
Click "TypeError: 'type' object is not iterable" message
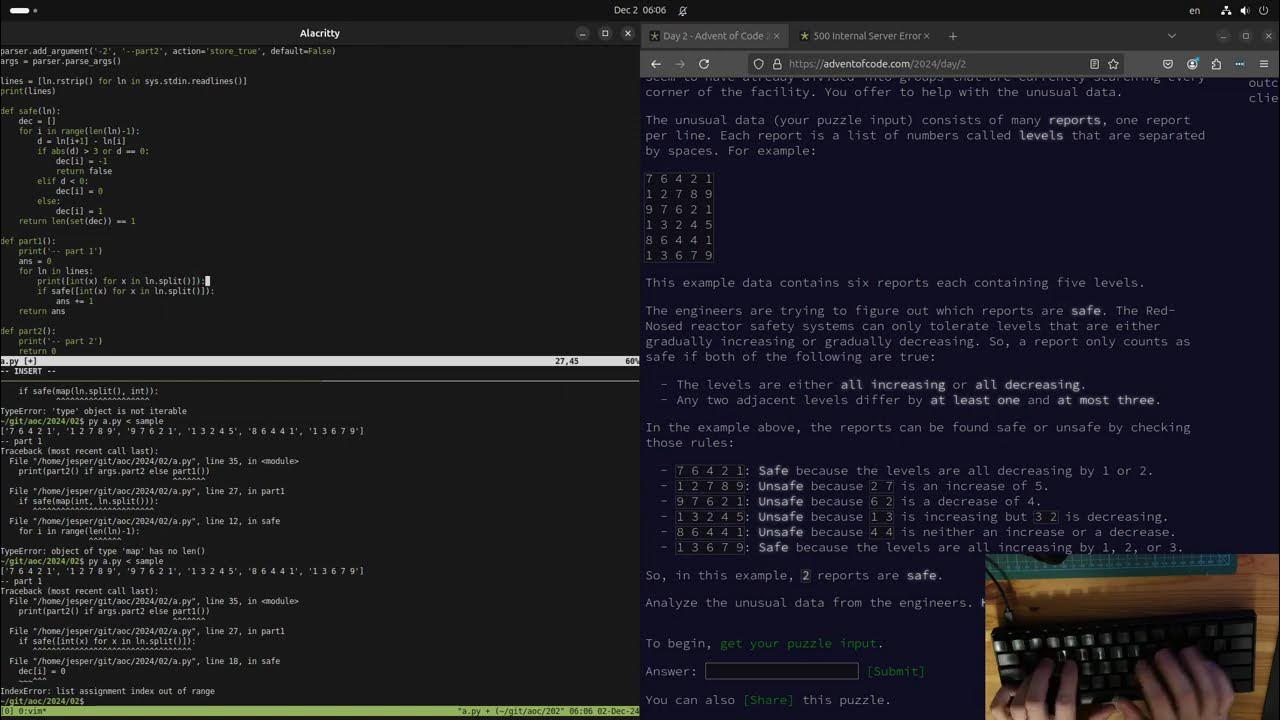[93, 411]
